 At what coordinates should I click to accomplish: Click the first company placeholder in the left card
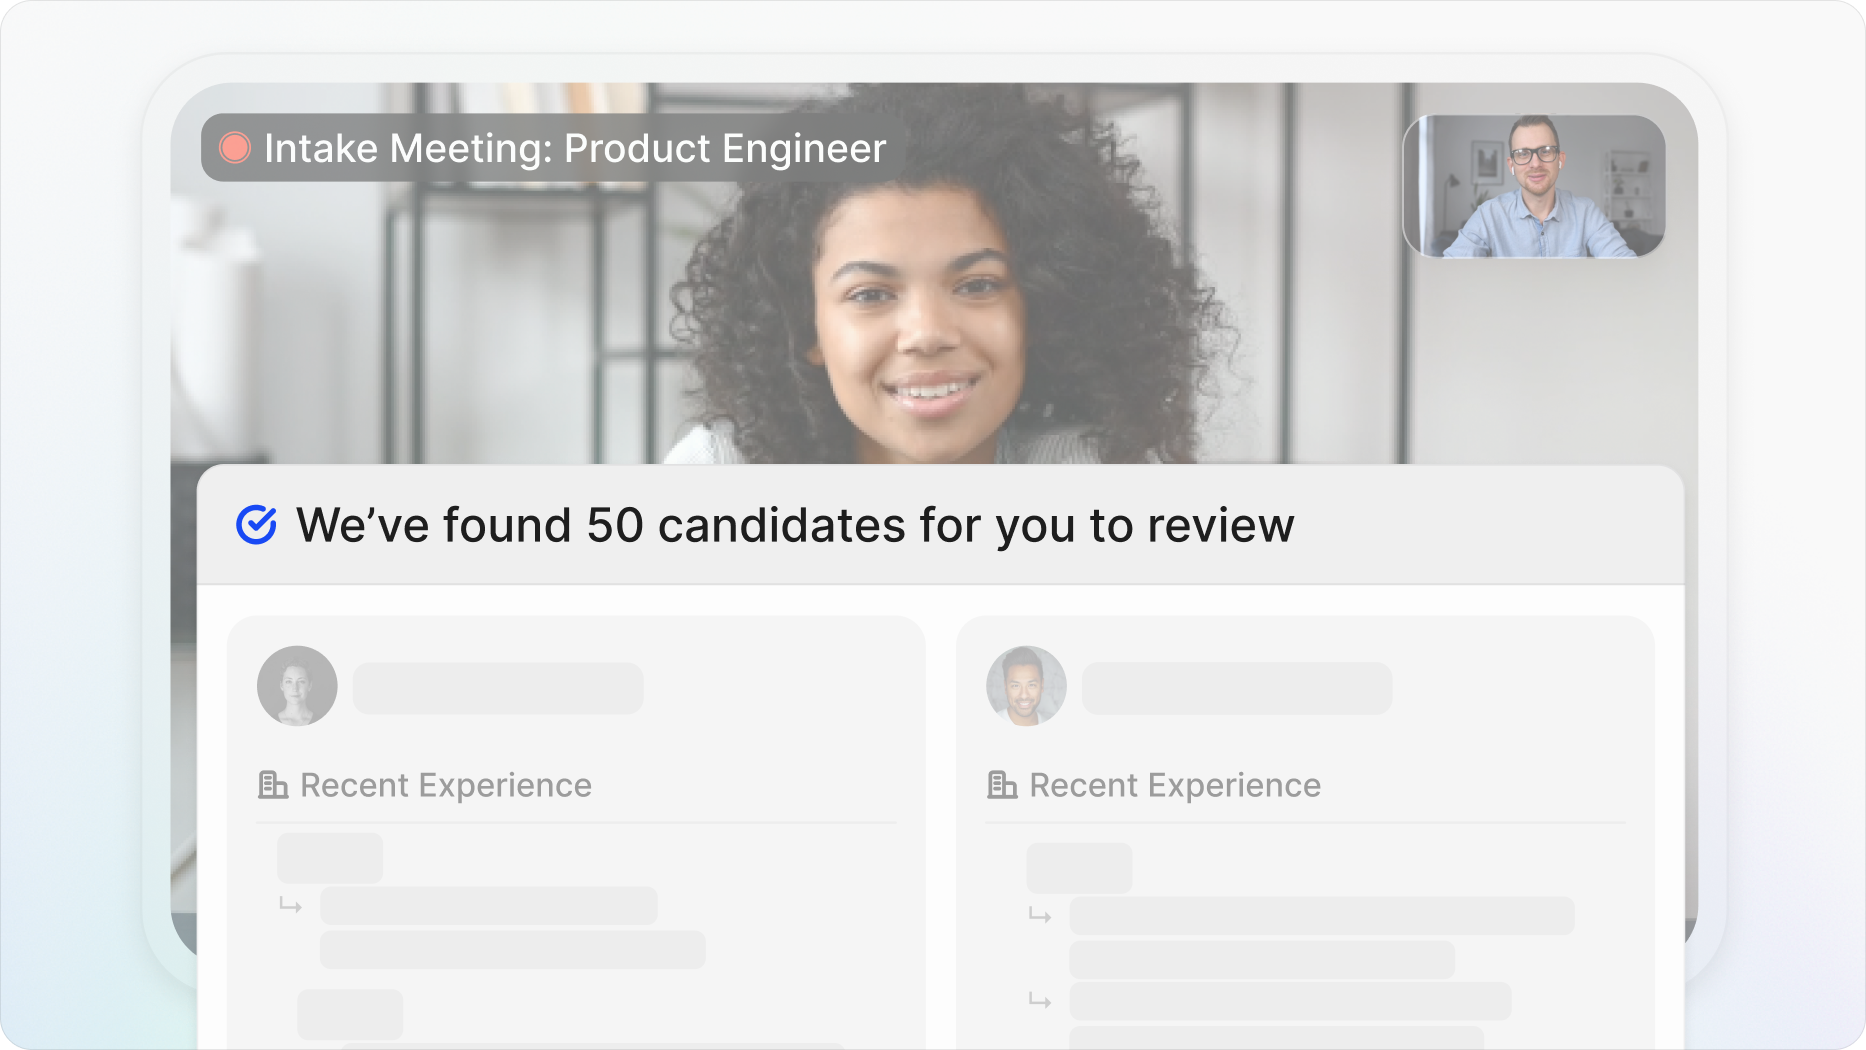point(330,858)
